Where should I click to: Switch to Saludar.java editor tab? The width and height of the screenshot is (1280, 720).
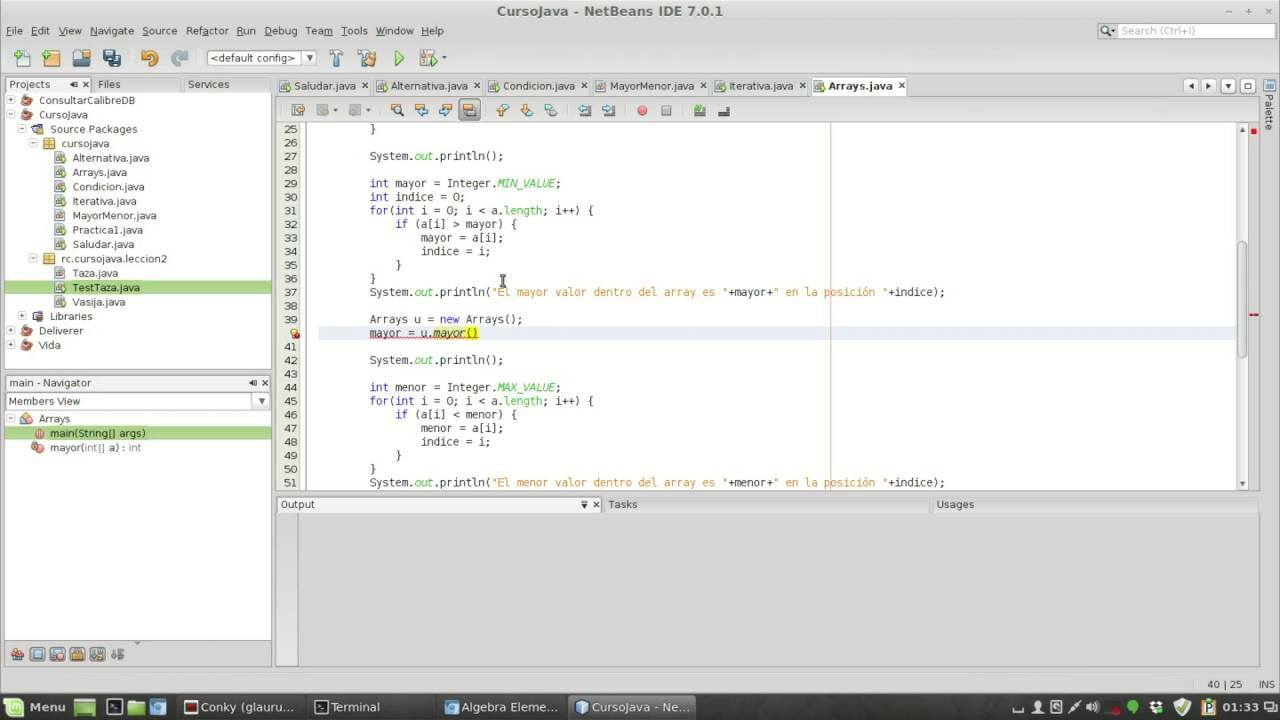click(324, 86)
